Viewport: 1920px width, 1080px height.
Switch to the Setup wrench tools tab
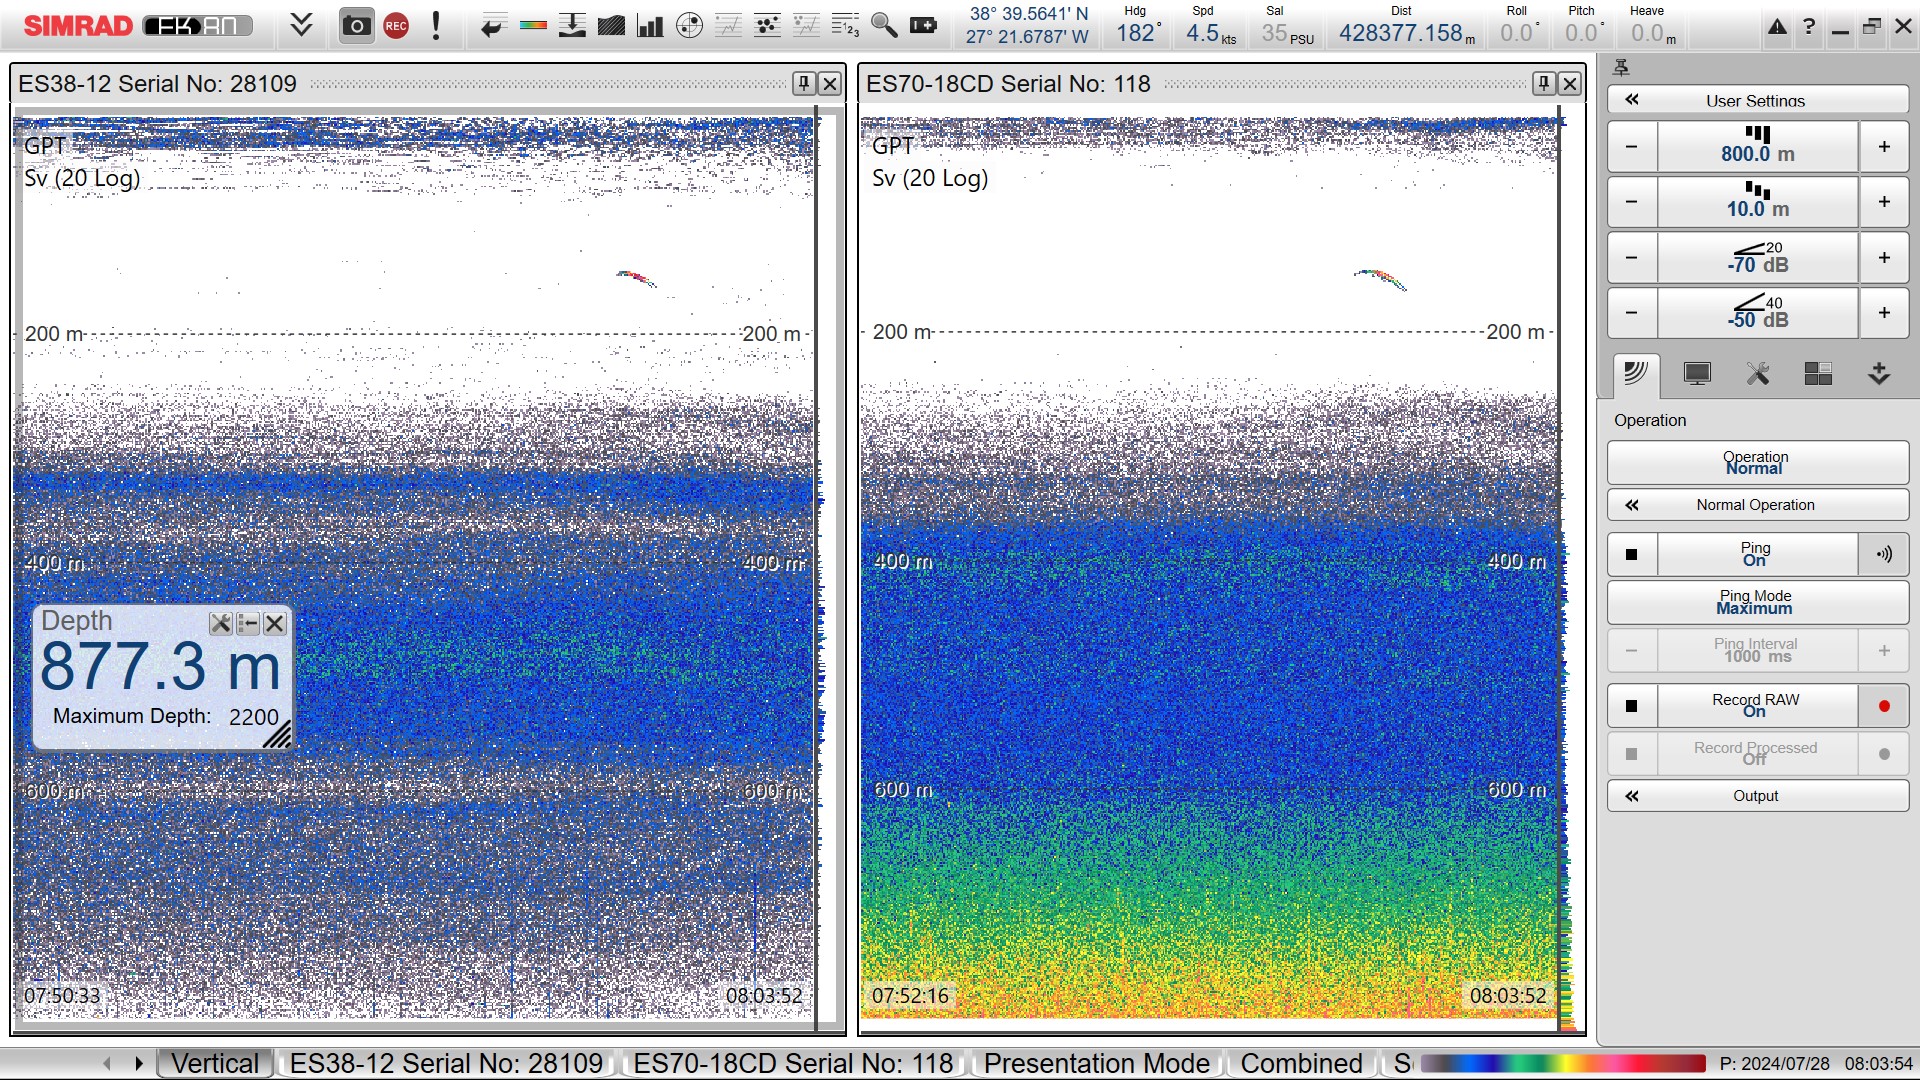tap(1758, 375)
